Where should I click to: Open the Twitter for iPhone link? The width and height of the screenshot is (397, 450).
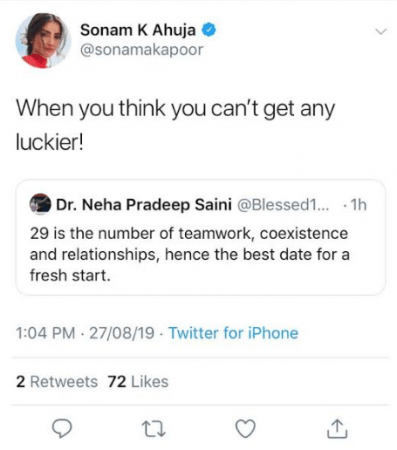pos(233,333)
